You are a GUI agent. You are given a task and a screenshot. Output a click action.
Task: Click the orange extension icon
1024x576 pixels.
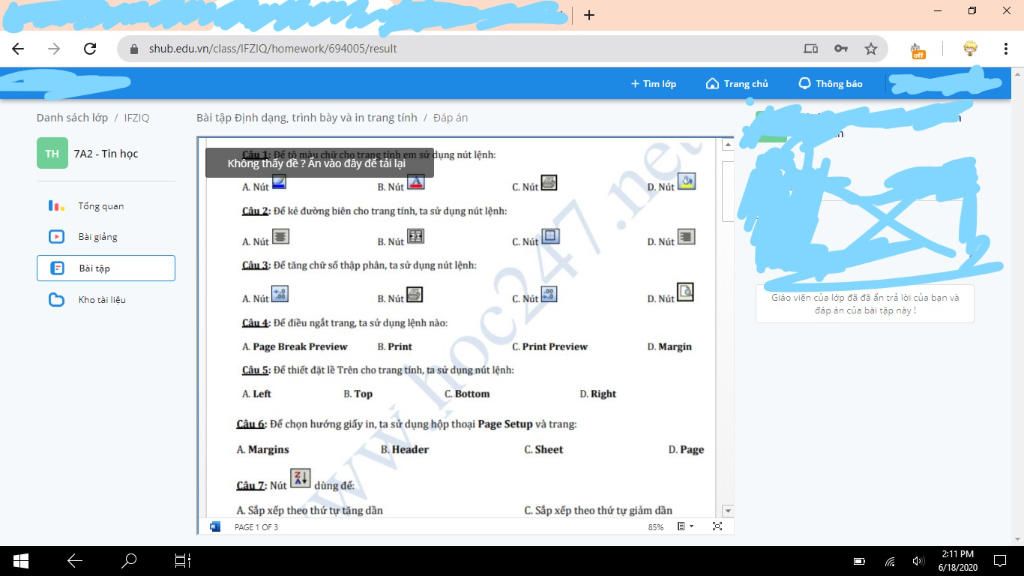pyautogui.click(x=918, y=50)
